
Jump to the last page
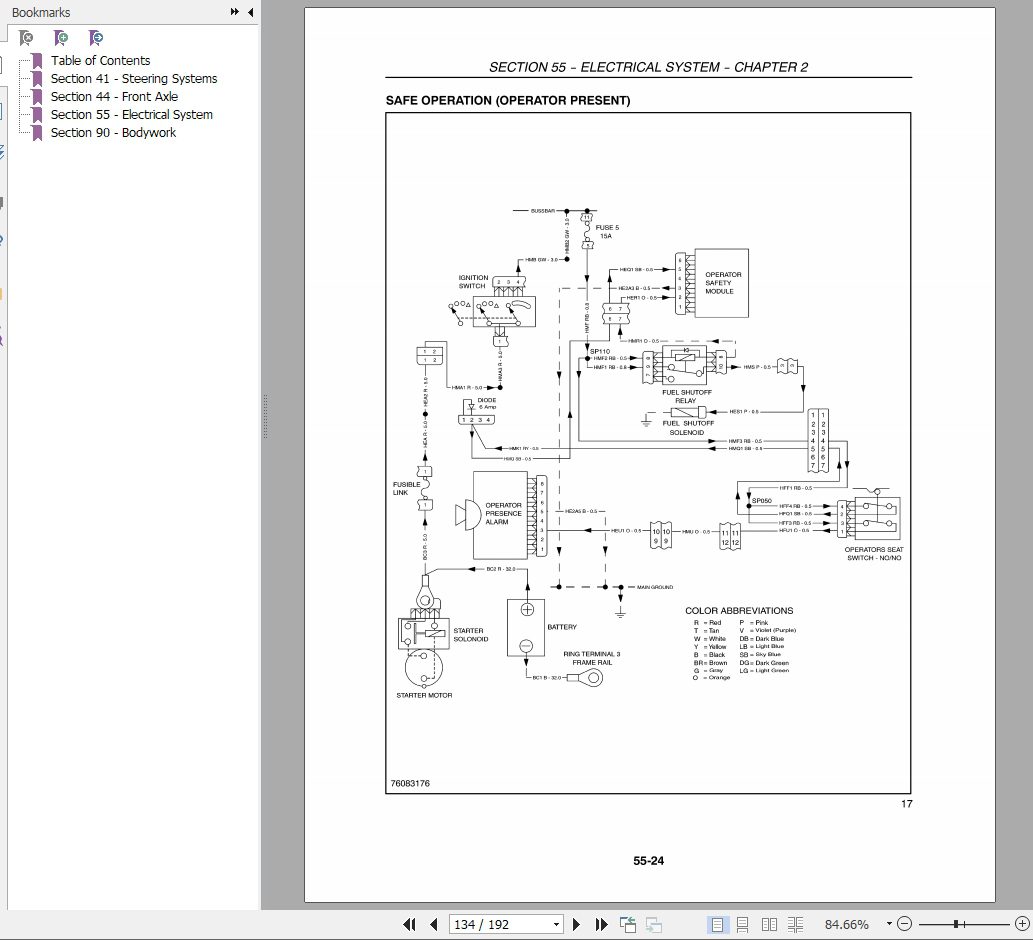pos(601,924)
